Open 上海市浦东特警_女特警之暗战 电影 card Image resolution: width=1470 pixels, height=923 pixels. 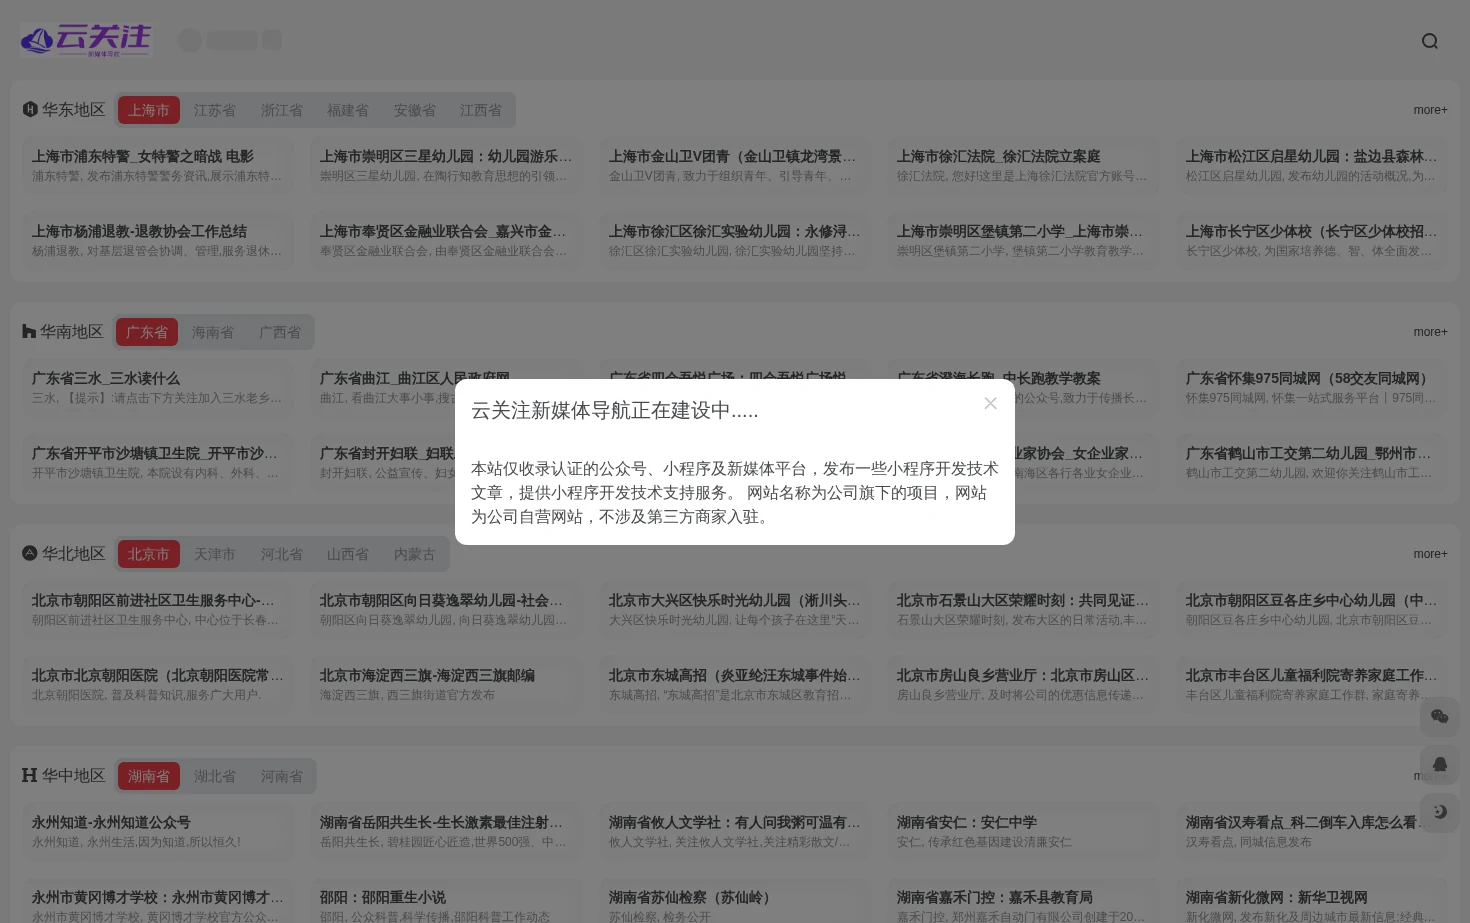[x=158, y=166]
